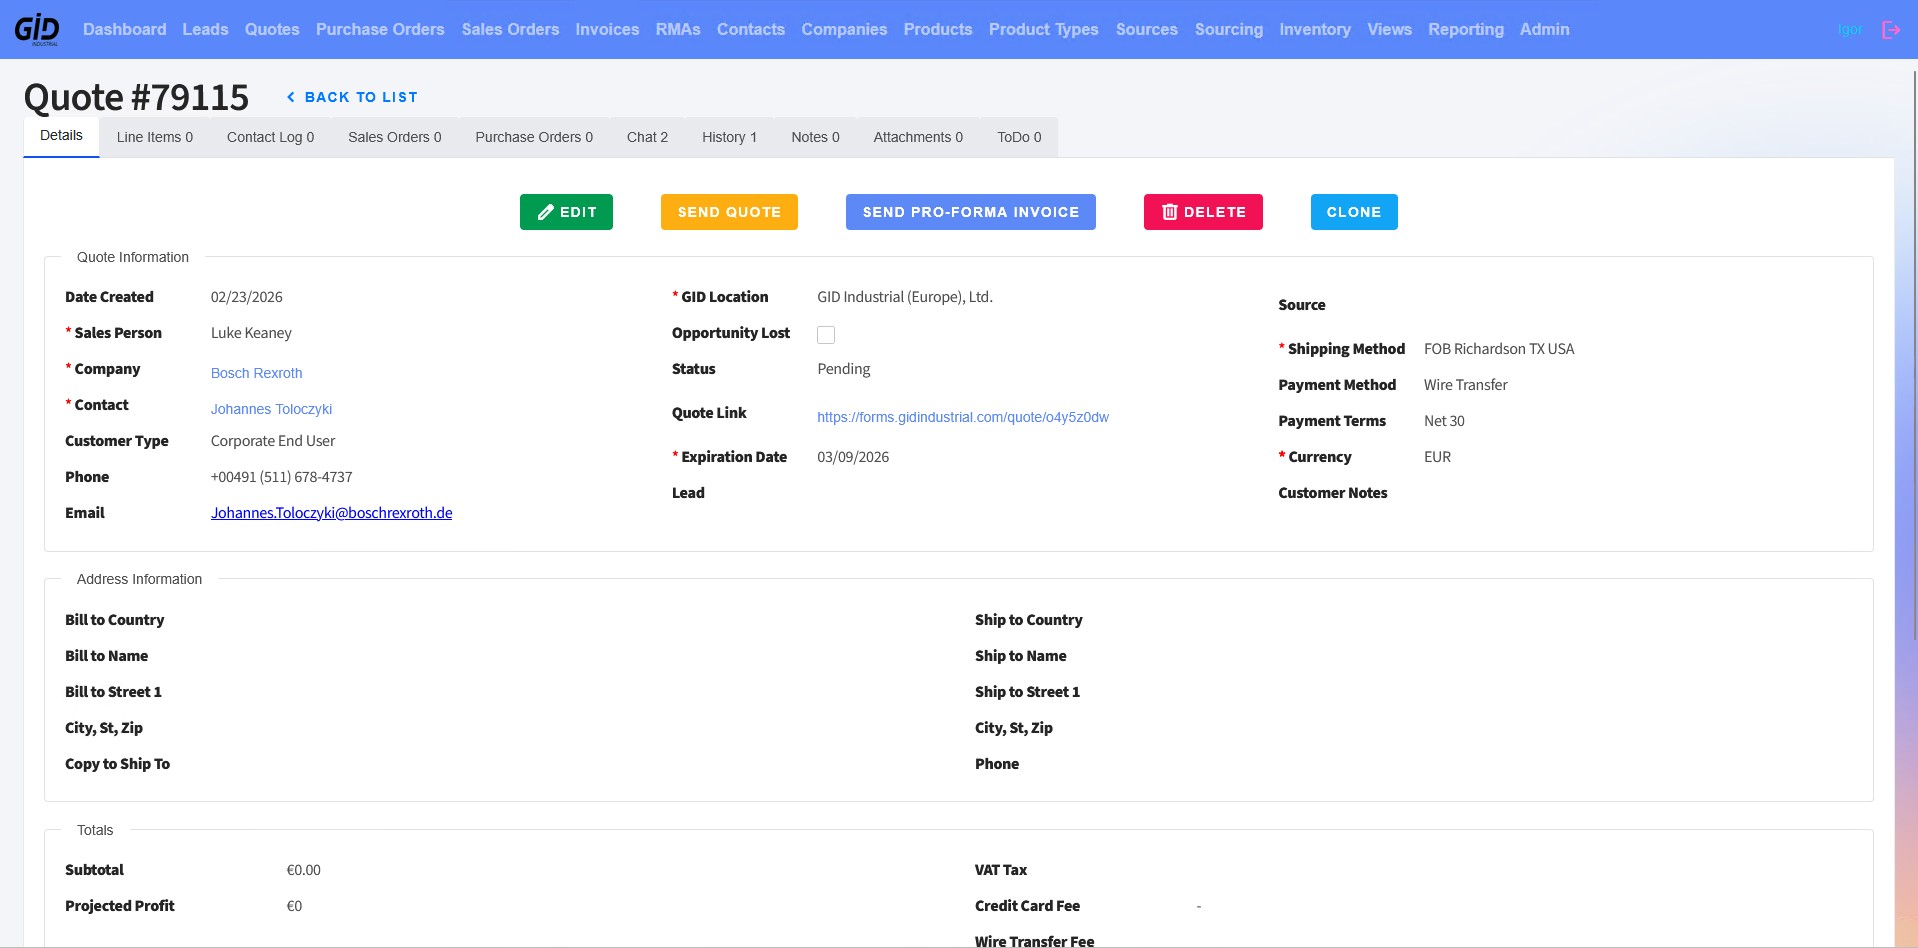Switch to the Chat tab
The image size is (1918, 948).
pos(647,137)
